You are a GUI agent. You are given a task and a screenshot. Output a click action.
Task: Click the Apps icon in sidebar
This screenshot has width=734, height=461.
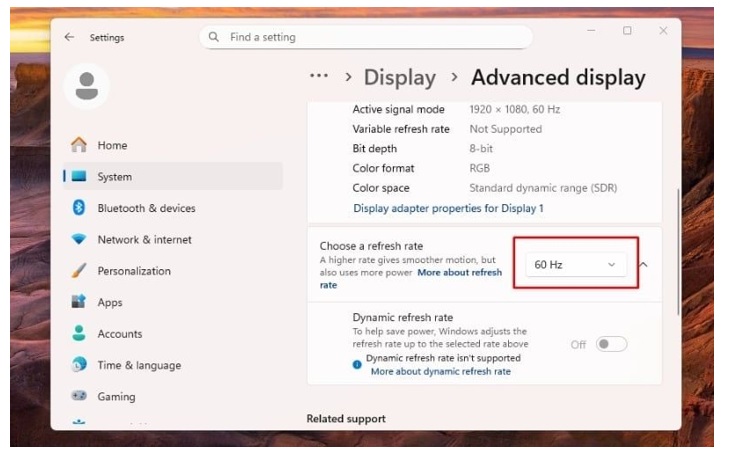click(79, 302)
